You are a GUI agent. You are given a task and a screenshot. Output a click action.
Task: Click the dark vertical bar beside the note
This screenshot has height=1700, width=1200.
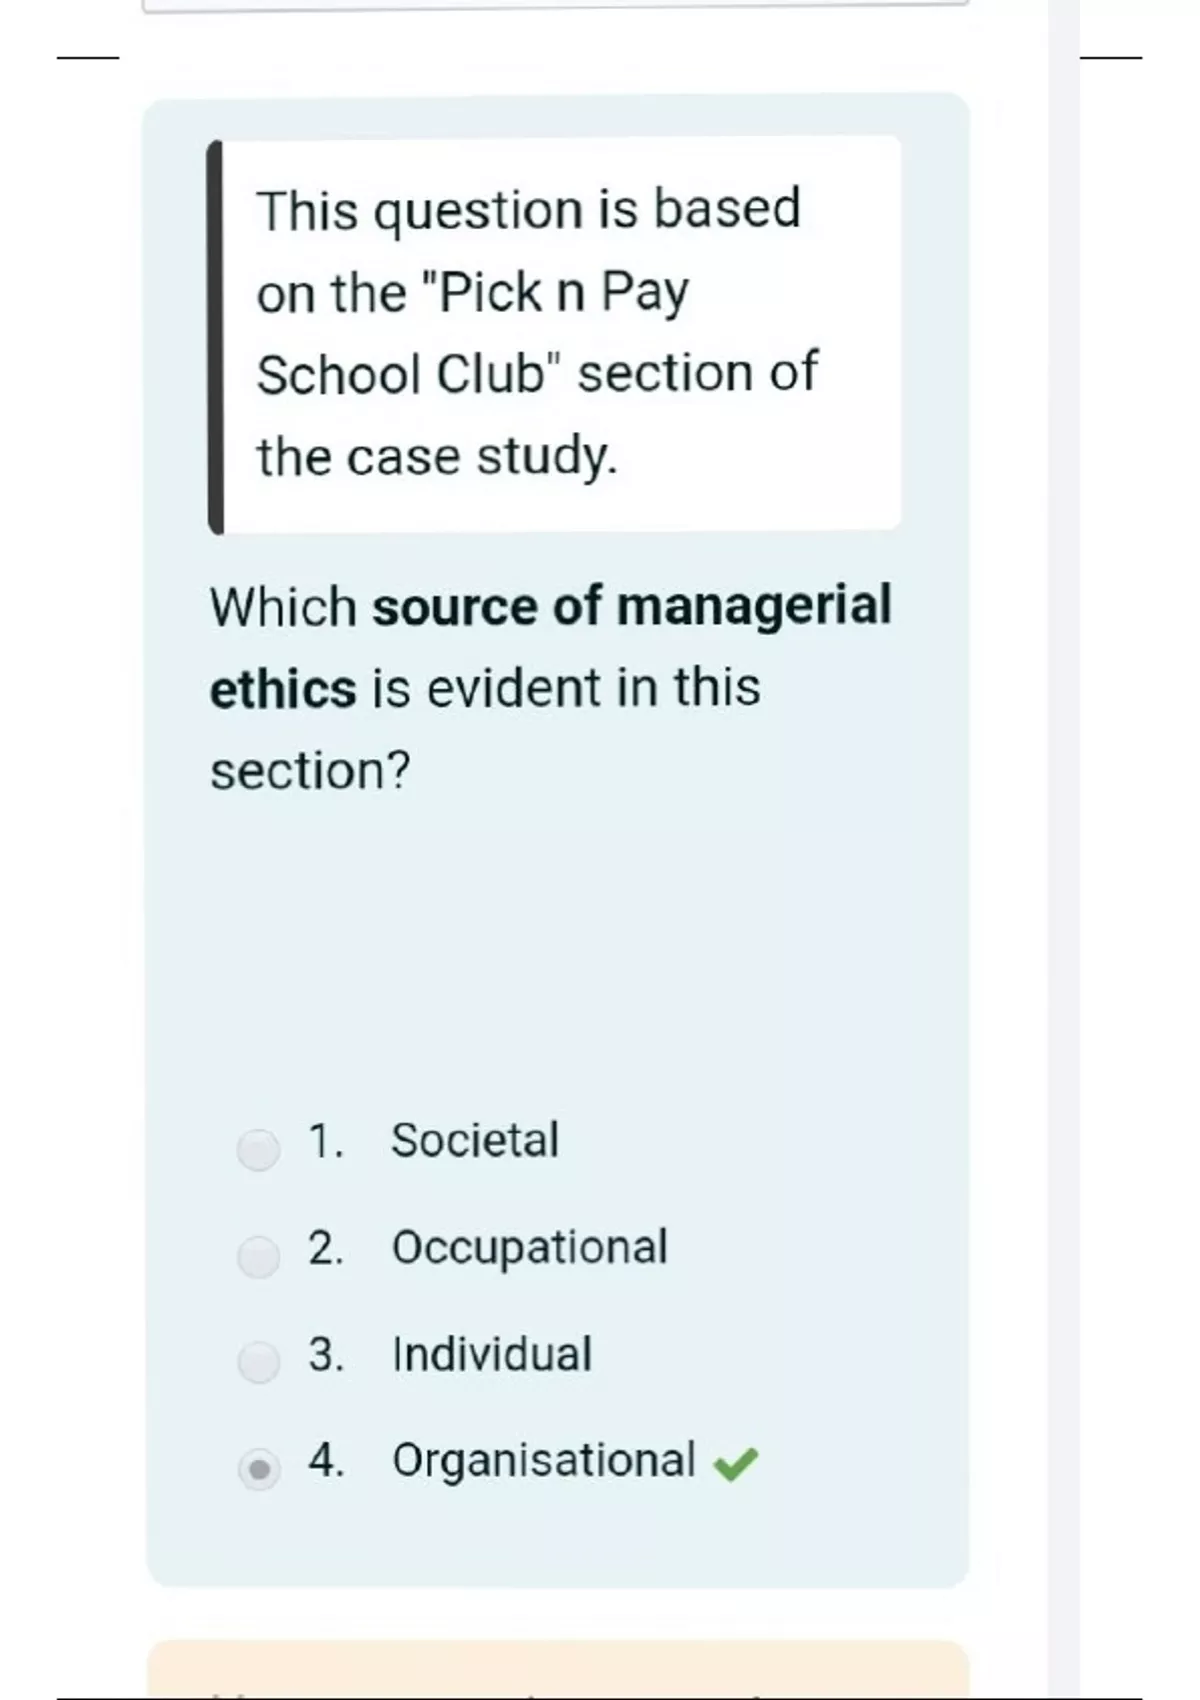pos(215,337)
